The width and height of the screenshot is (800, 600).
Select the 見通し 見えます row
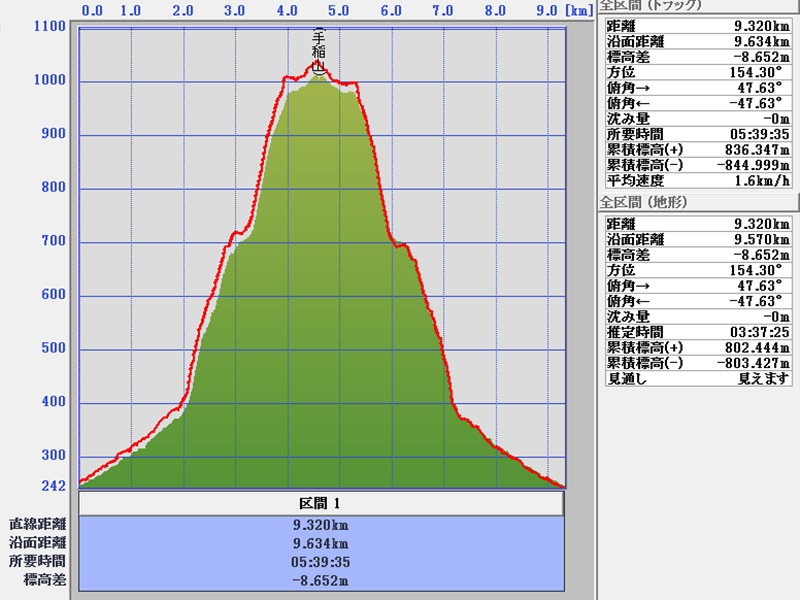(x=698, y=378)
